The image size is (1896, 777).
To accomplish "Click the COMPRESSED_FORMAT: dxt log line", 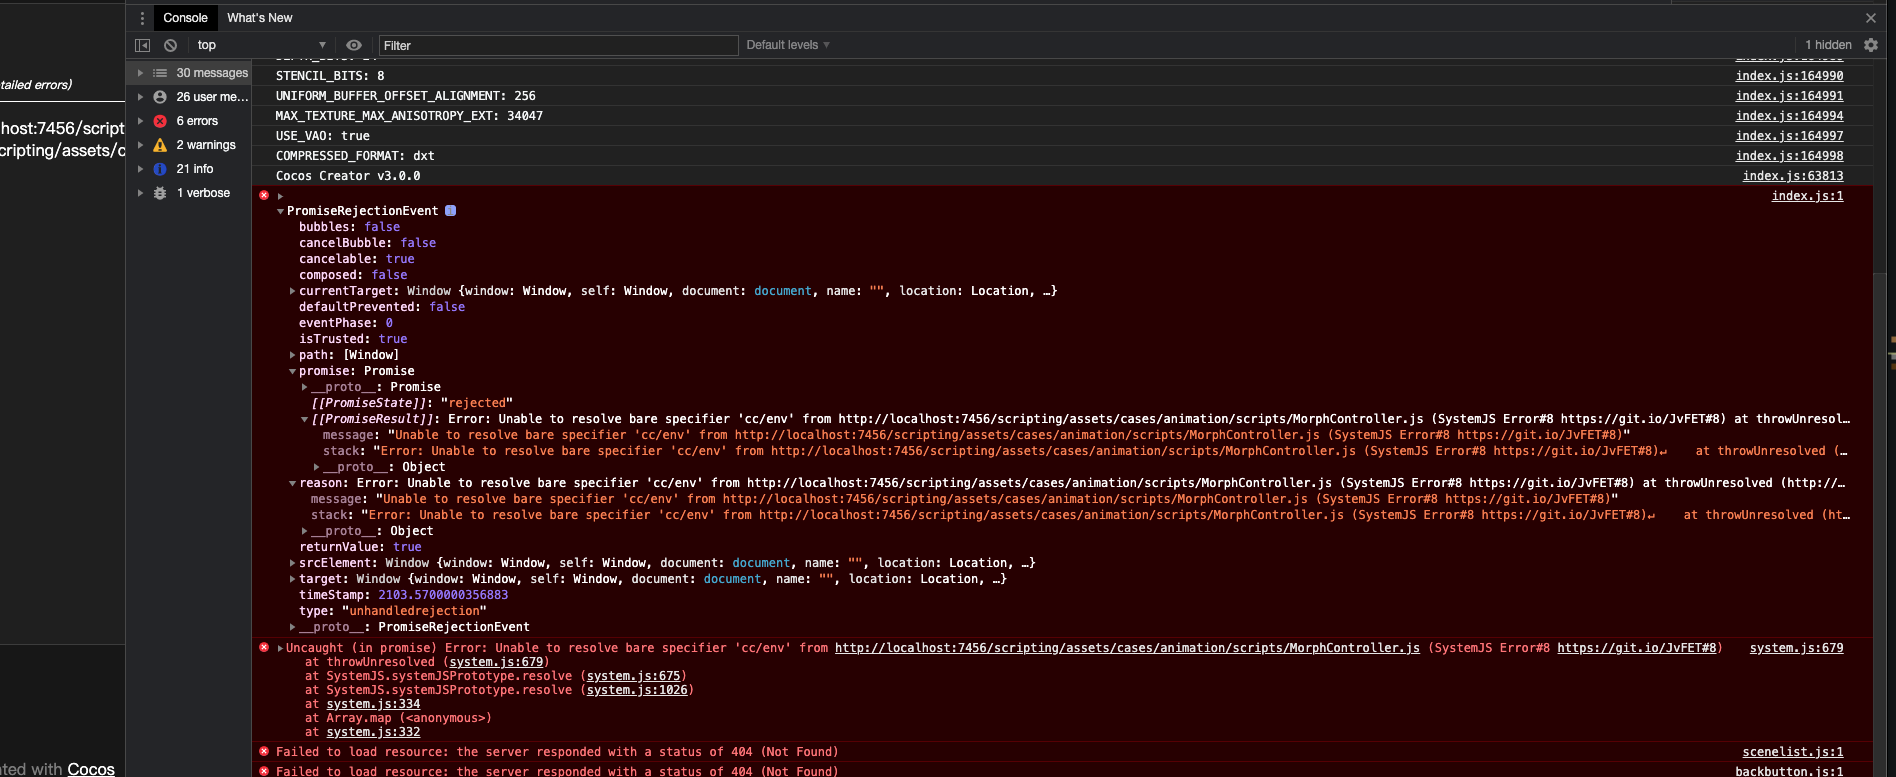I will (355, 156).
